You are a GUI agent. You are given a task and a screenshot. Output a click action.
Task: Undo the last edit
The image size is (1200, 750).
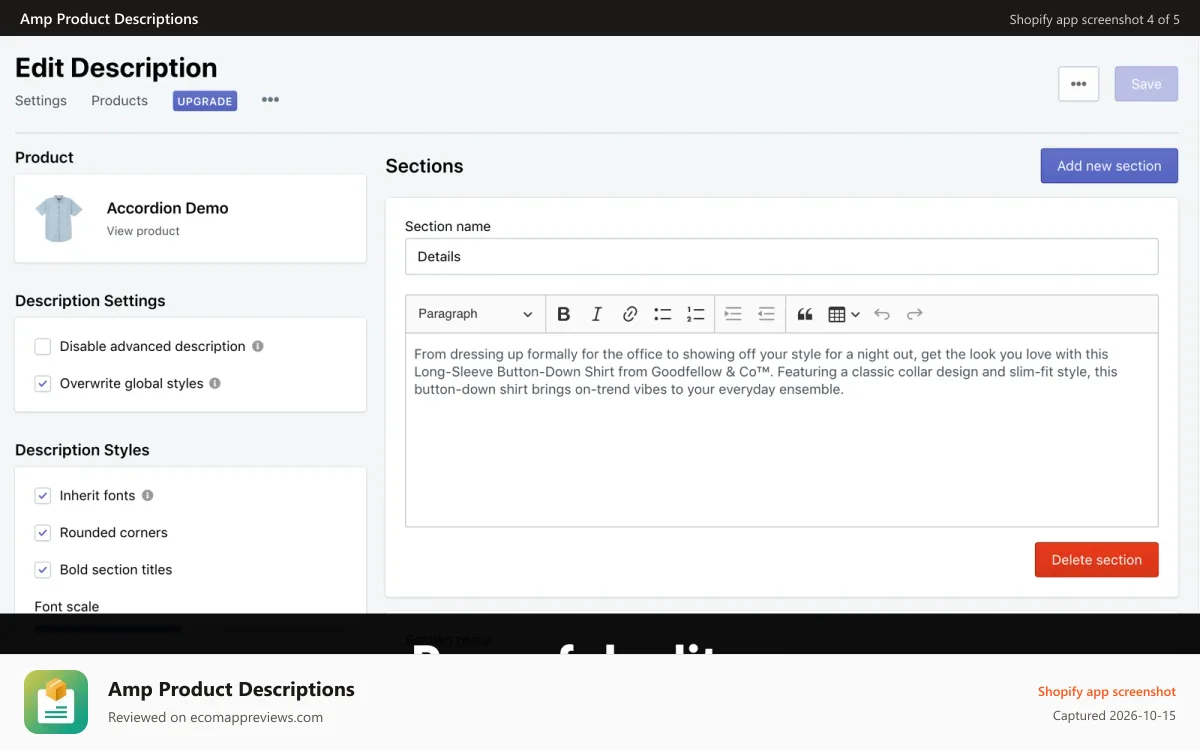pyautogui.click(x=882, y=314)
